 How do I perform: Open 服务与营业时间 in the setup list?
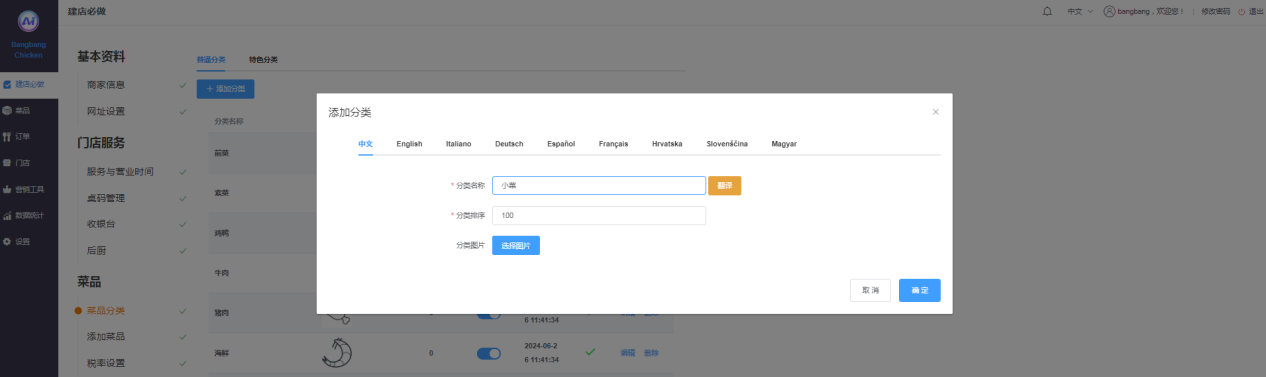pyautogui.click(x=120, y=172)
